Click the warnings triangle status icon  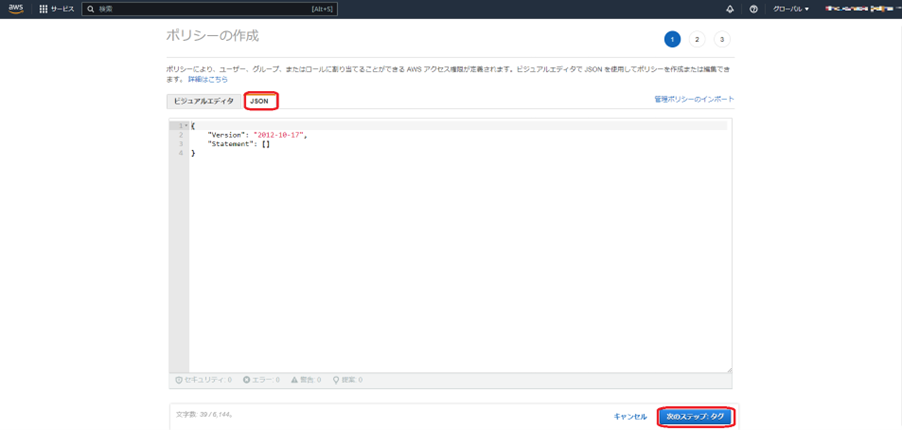(295, 380)
